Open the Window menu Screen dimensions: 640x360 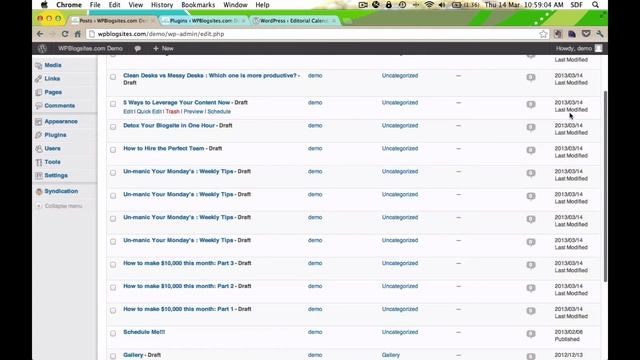(236, 5)
